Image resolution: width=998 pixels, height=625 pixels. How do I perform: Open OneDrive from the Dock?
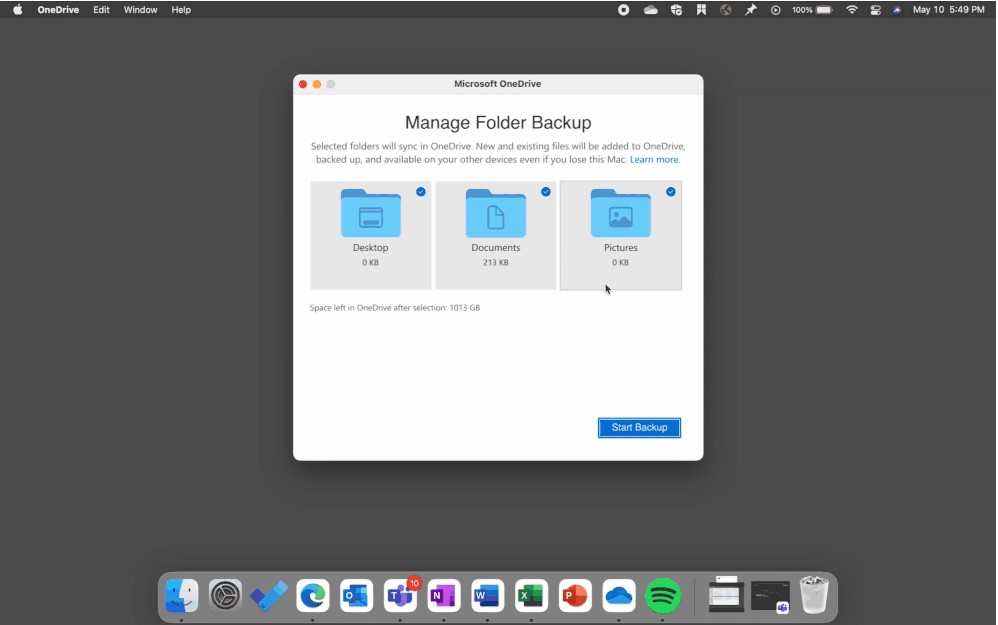click(x=619, y=596)
